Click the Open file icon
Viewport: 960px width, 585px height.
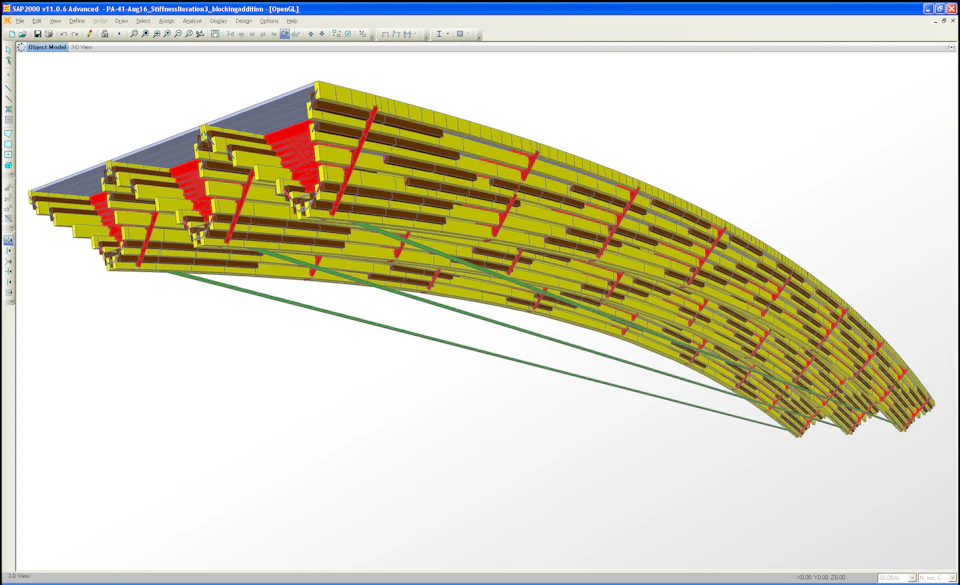point(23,34)
